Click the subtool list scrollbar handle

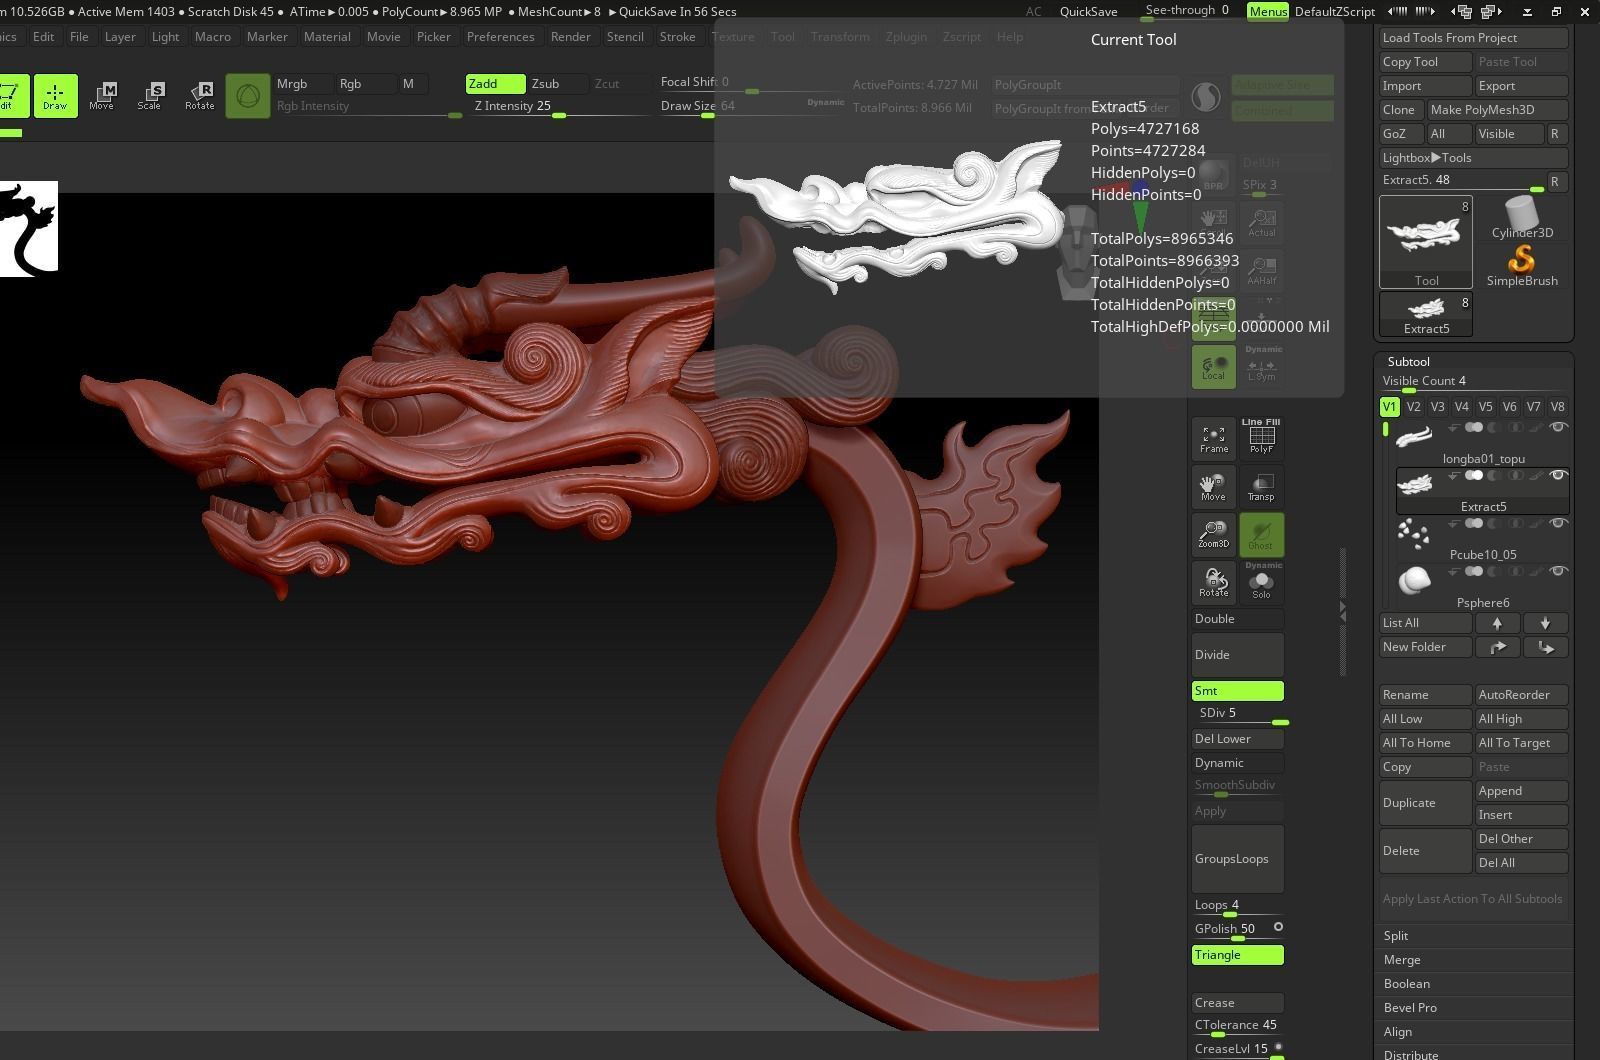1385,430
